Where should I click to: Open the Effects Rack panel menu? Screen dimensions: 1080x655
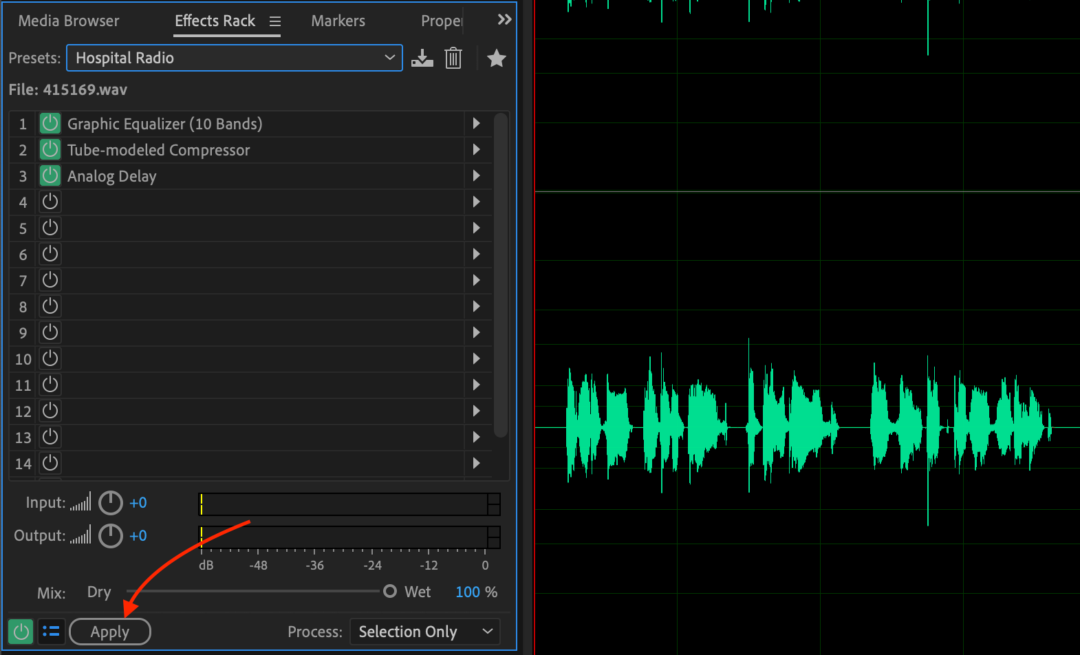pos(274,20)
